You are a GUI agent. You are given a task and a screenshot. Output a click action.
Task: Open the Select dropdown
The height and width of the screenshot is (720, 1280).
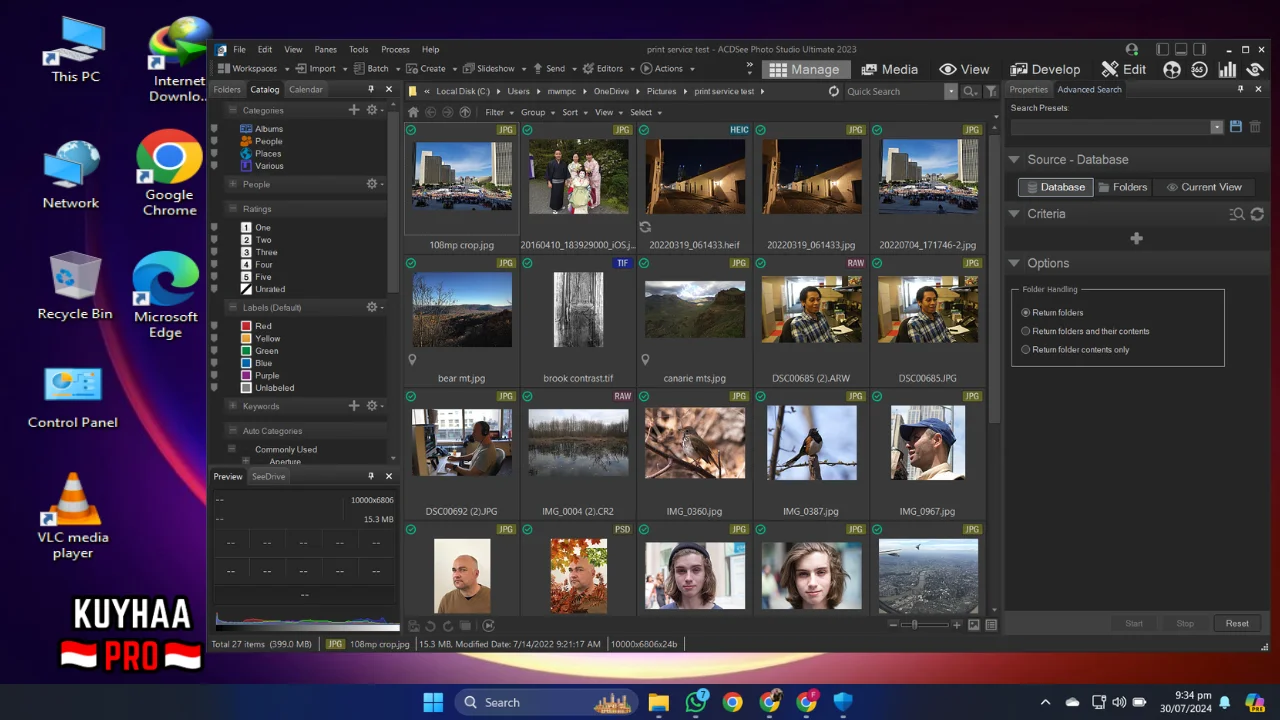[645, 112]
